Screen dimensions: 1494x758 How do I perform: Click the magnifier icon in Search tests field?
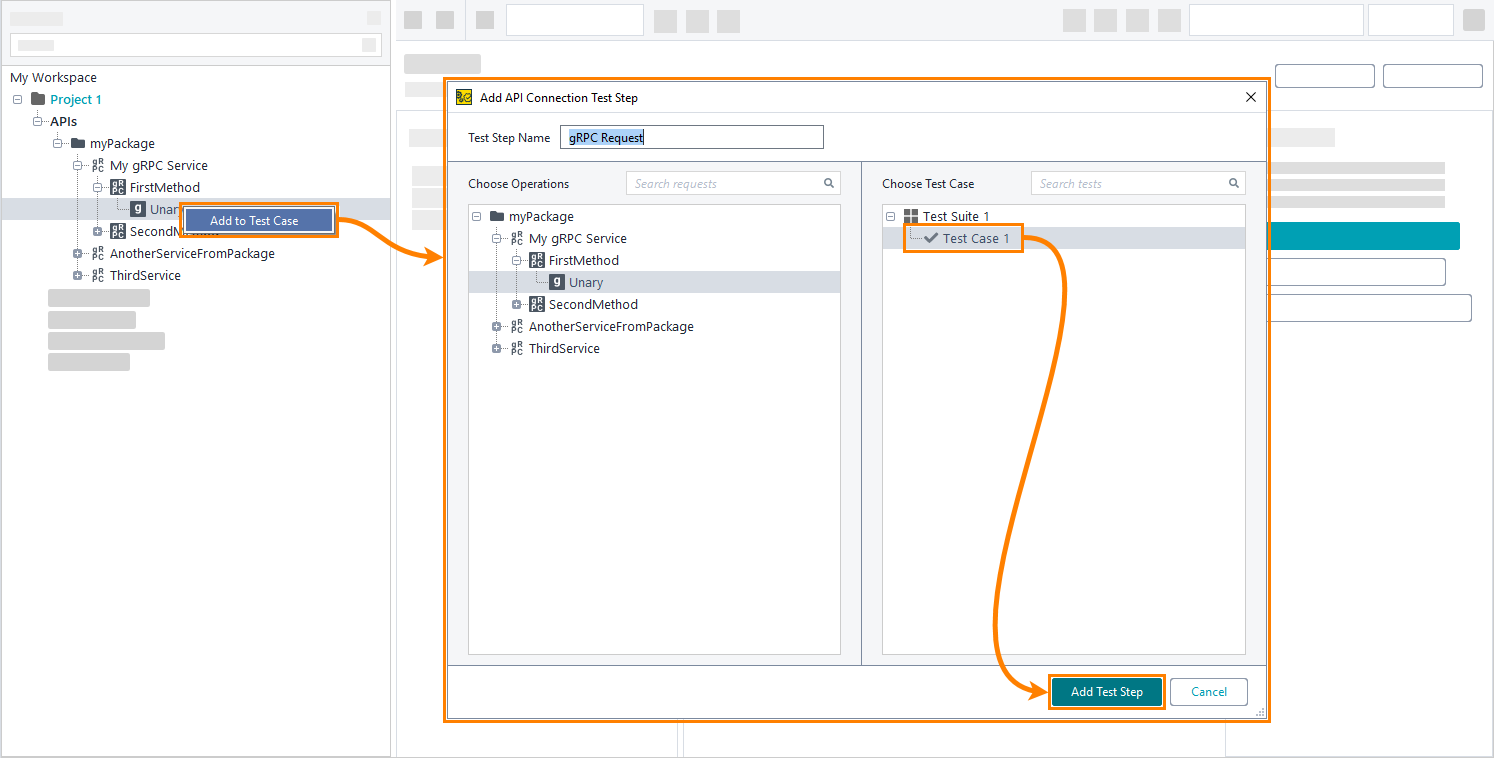[1233, 183]
